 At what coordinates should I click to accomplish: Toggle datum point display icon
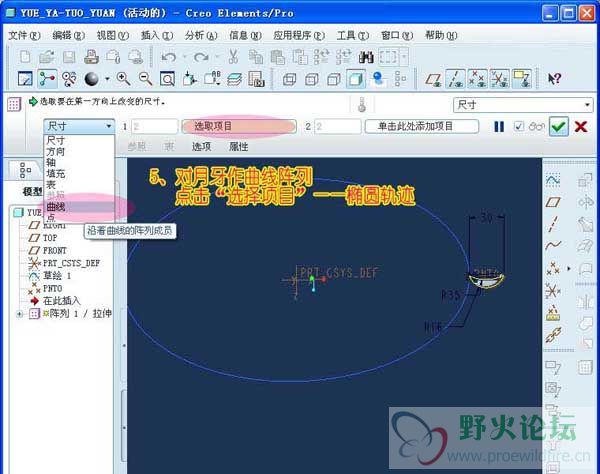(477, 79)
